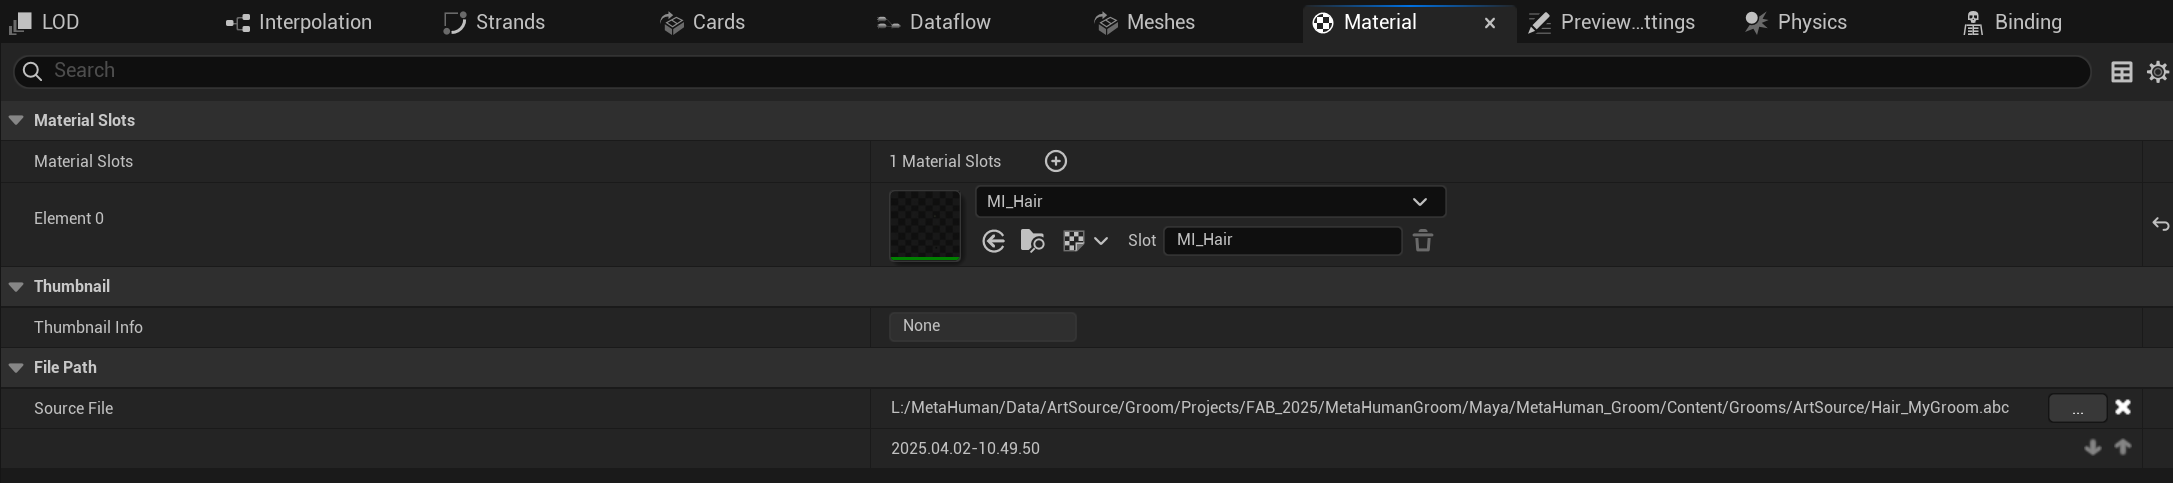Click the Source File path text
The image size is (2173, 483).
click(x=1450, y=408)
